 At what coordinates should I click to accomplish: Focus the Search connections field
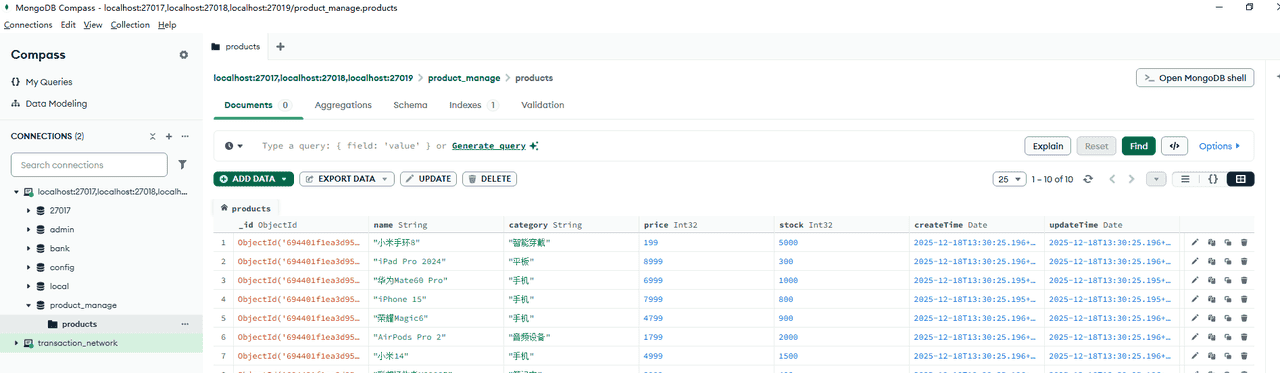(x=89, y=165)
